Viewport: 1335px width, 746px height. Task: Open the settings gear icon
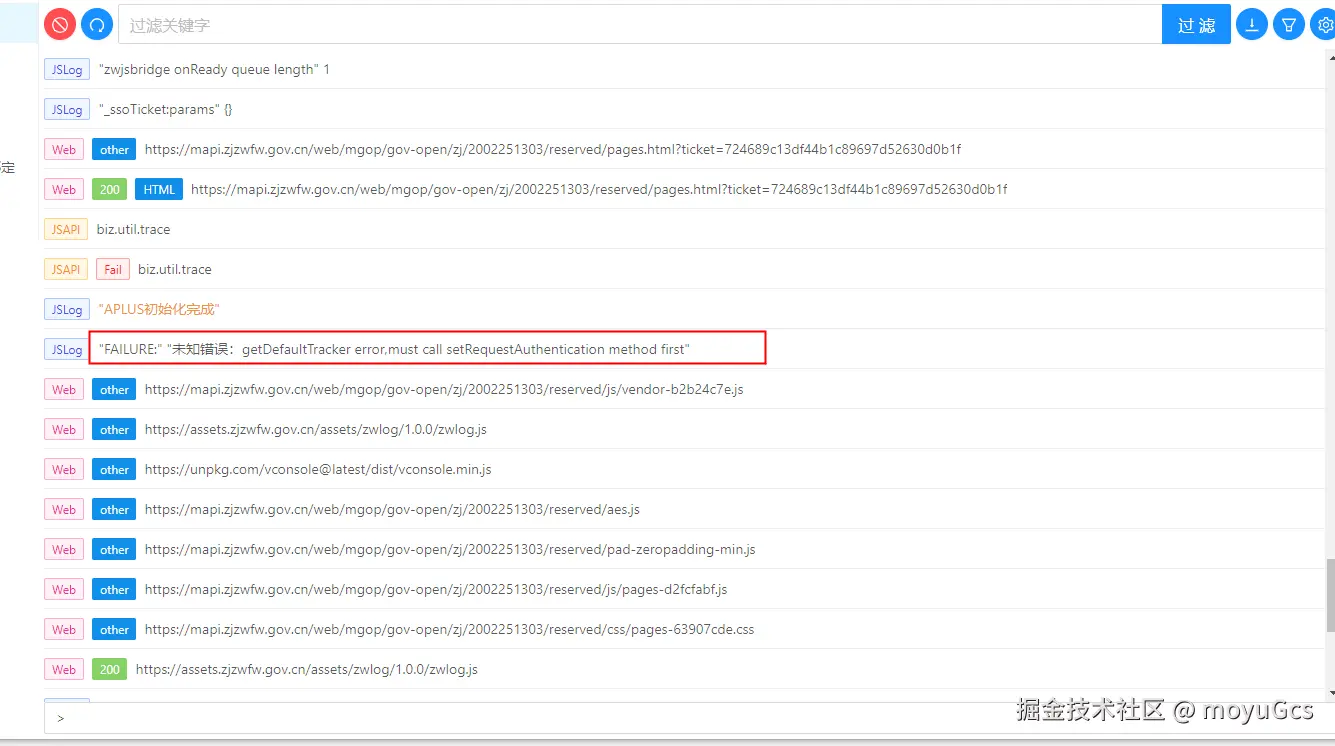[1324, 25]
